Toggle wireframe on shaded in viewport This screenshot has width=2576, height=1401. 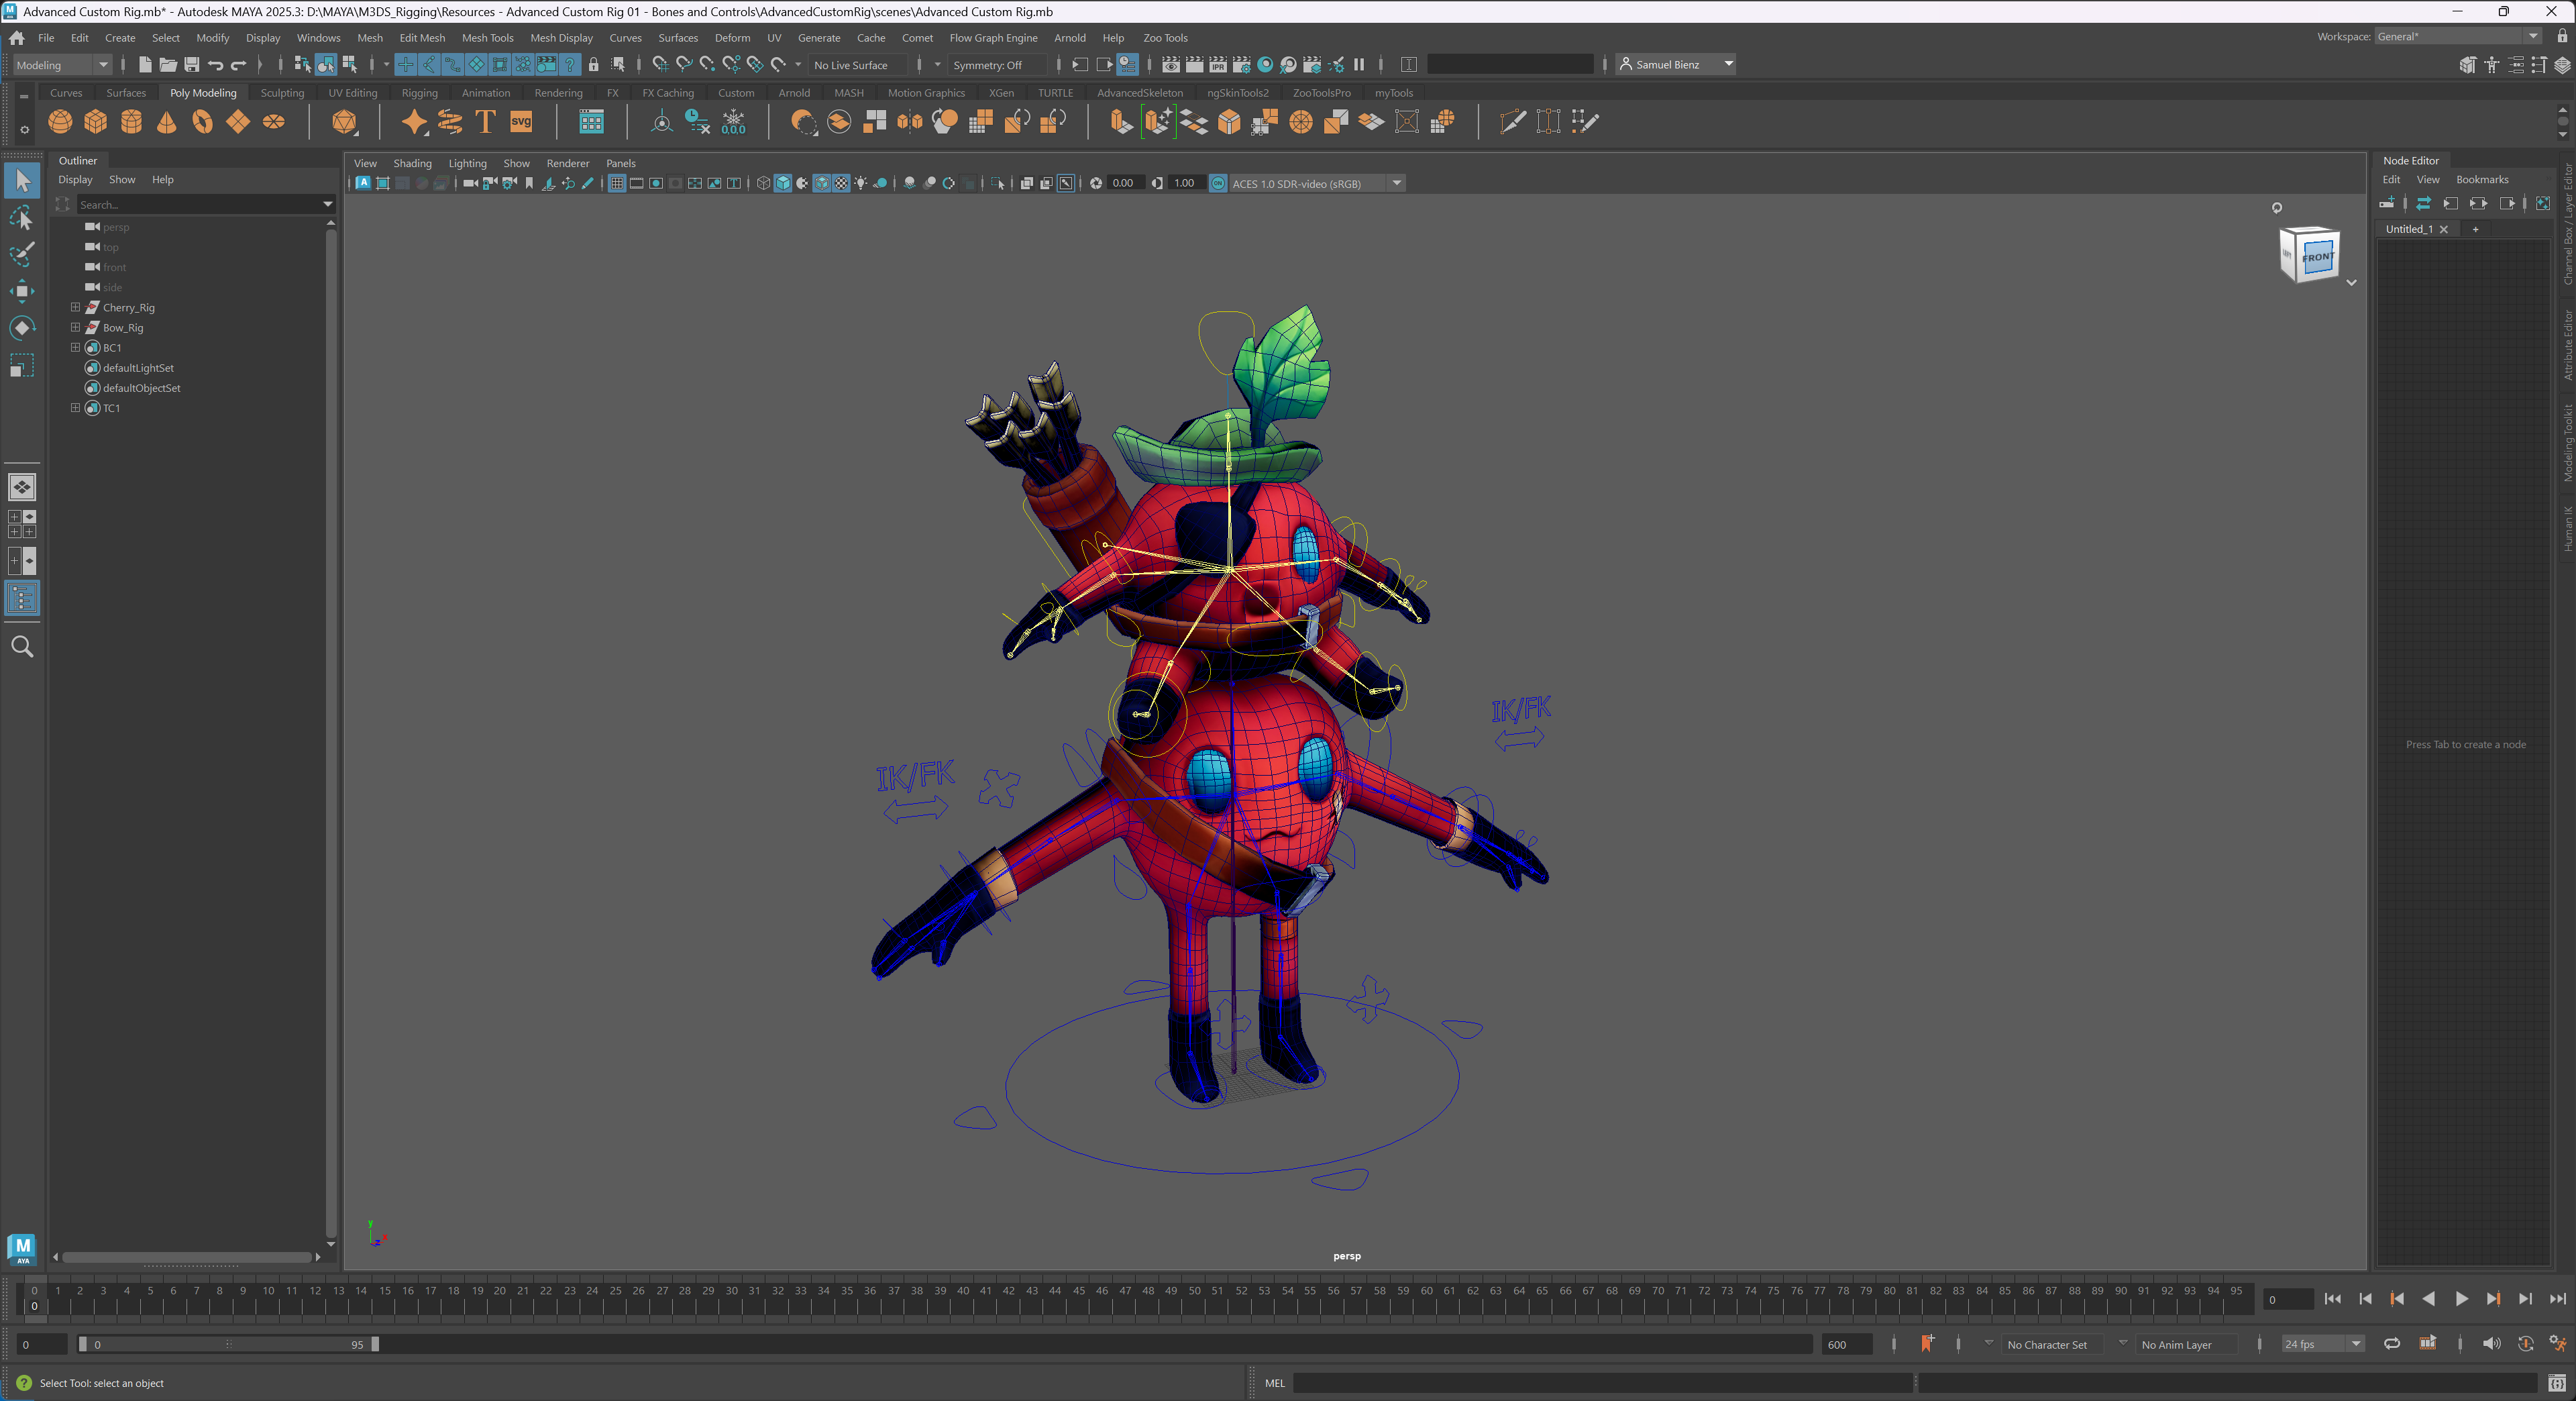pyautogui.click(x=821, y=183)
